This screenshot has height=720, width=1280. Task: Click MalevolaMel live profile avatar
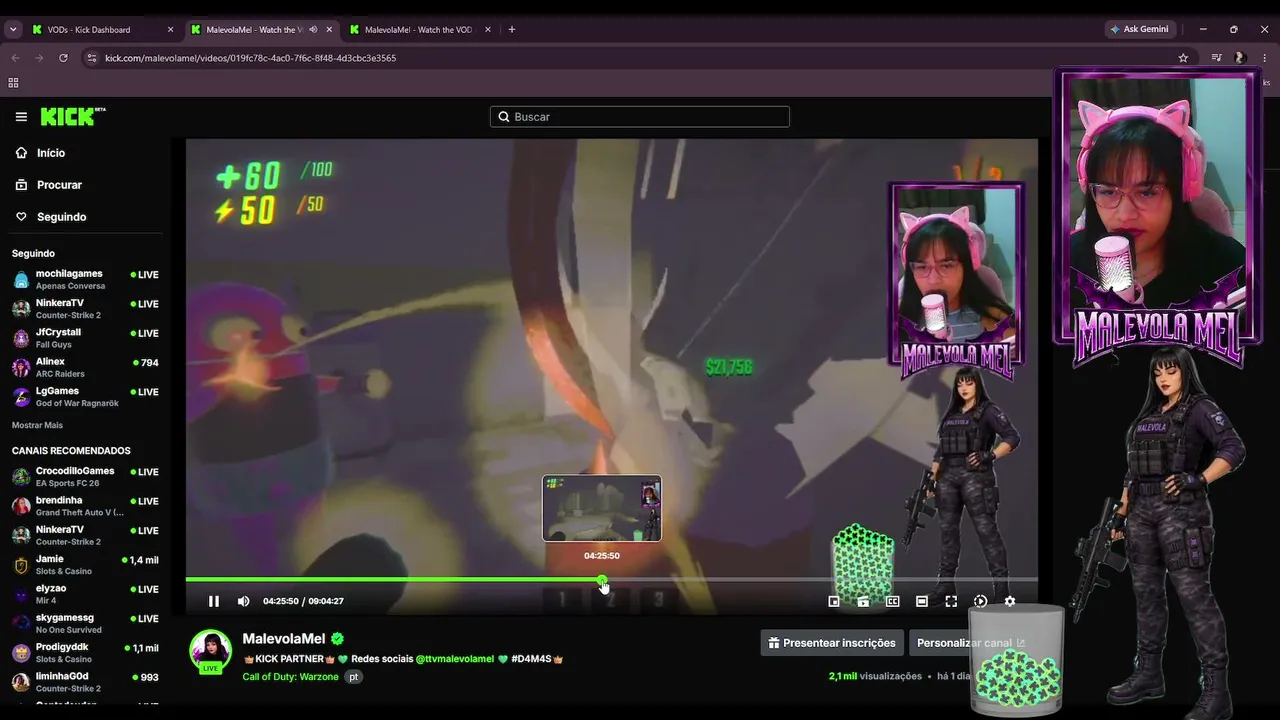coord(211,652)
